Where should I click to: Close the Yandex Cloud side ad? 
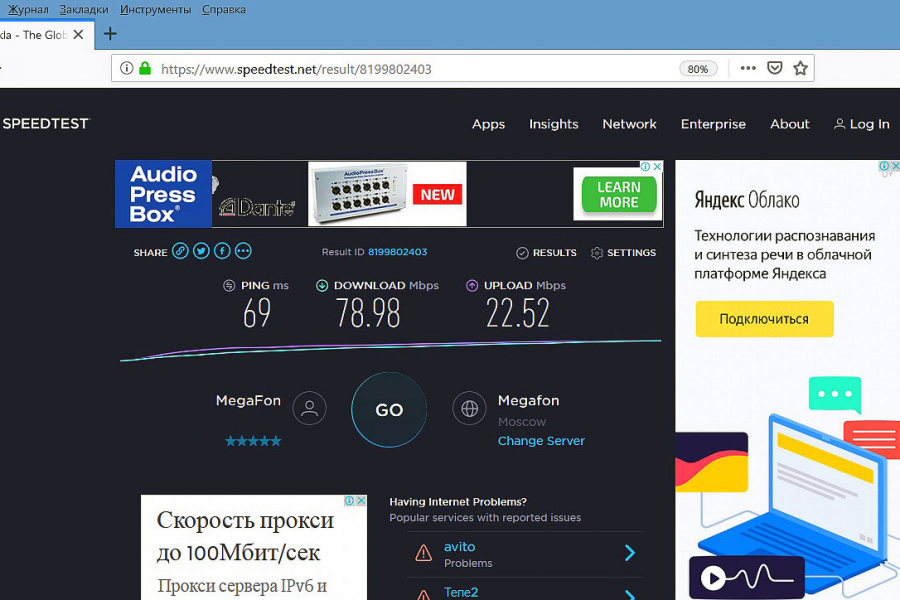click(x=895, y=165)
